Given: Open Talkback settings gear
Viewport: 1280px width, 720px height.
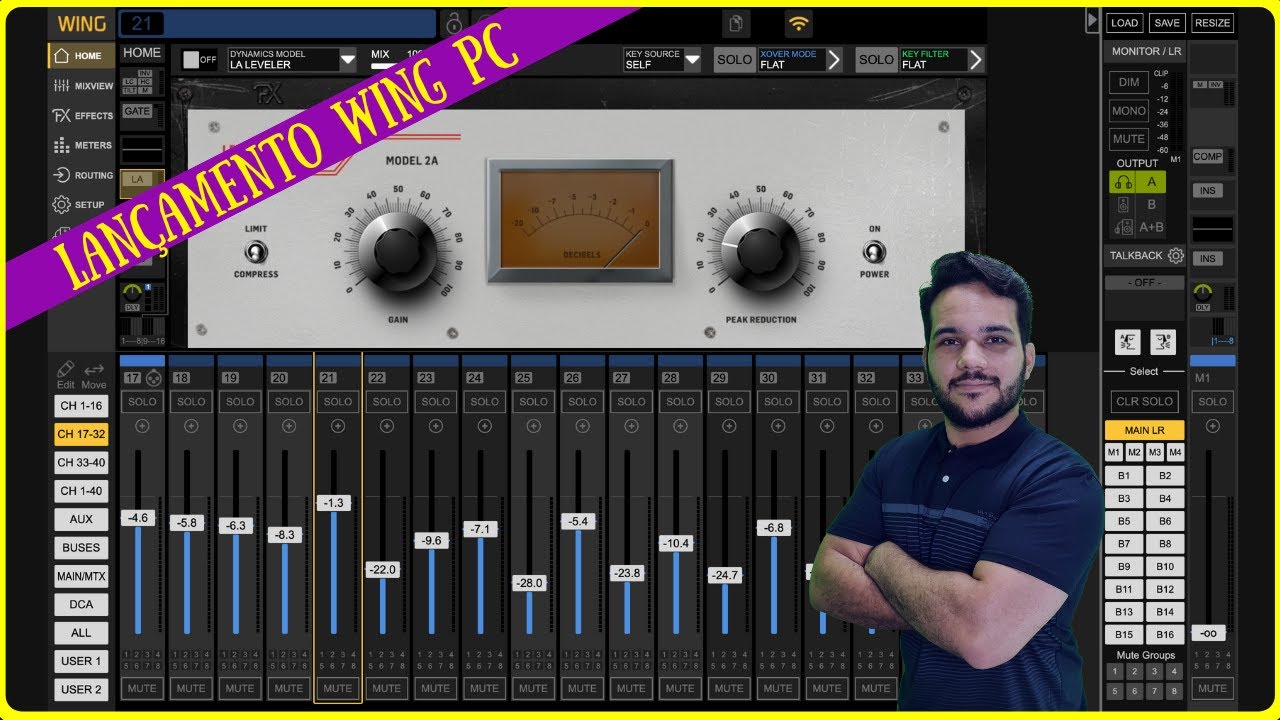Looking at the screenshot, I should pyautogui.click(x=1176, y=256).
